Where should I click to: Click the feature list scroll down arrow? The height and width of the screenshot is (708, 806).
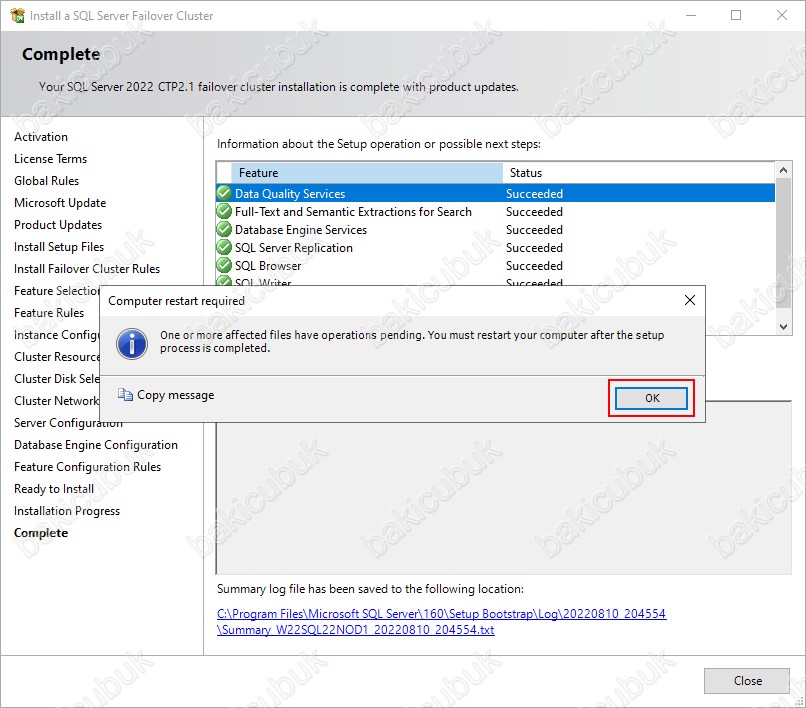pos(783,326)
